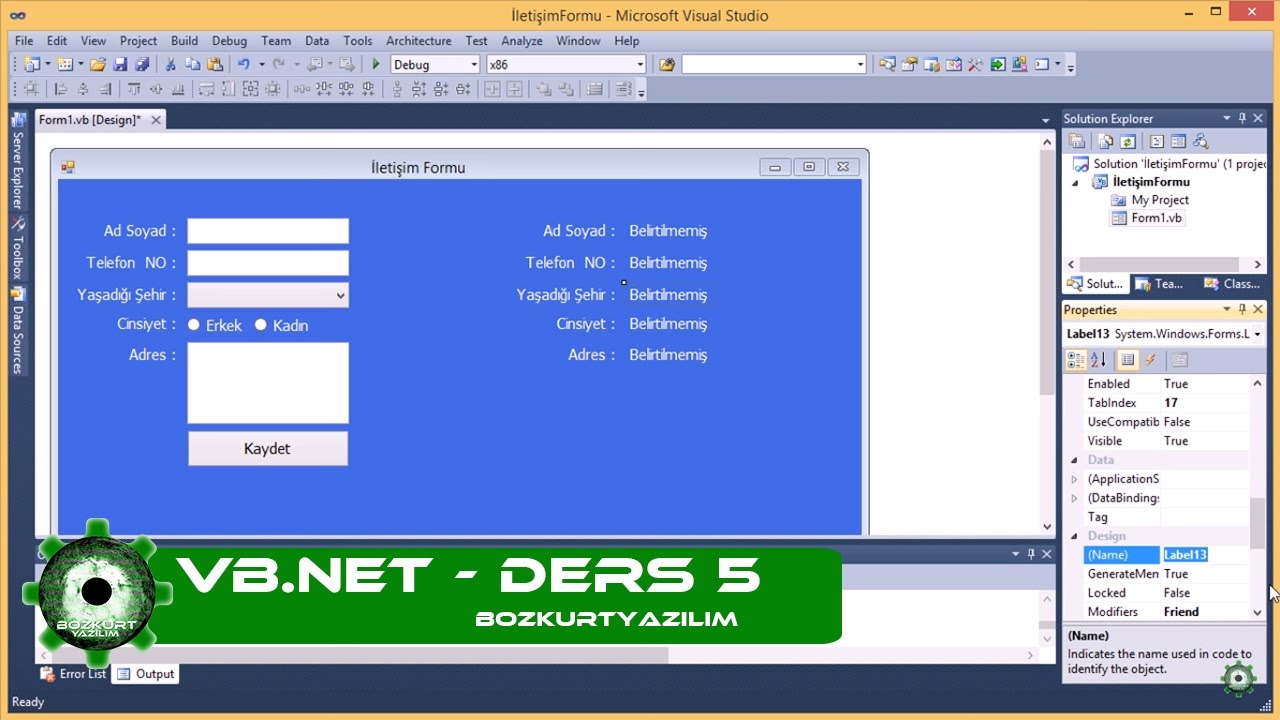The image size is (1280, 720).
Task: Open the Yaşadığı Şehir combo box
Action: point(340,295)
